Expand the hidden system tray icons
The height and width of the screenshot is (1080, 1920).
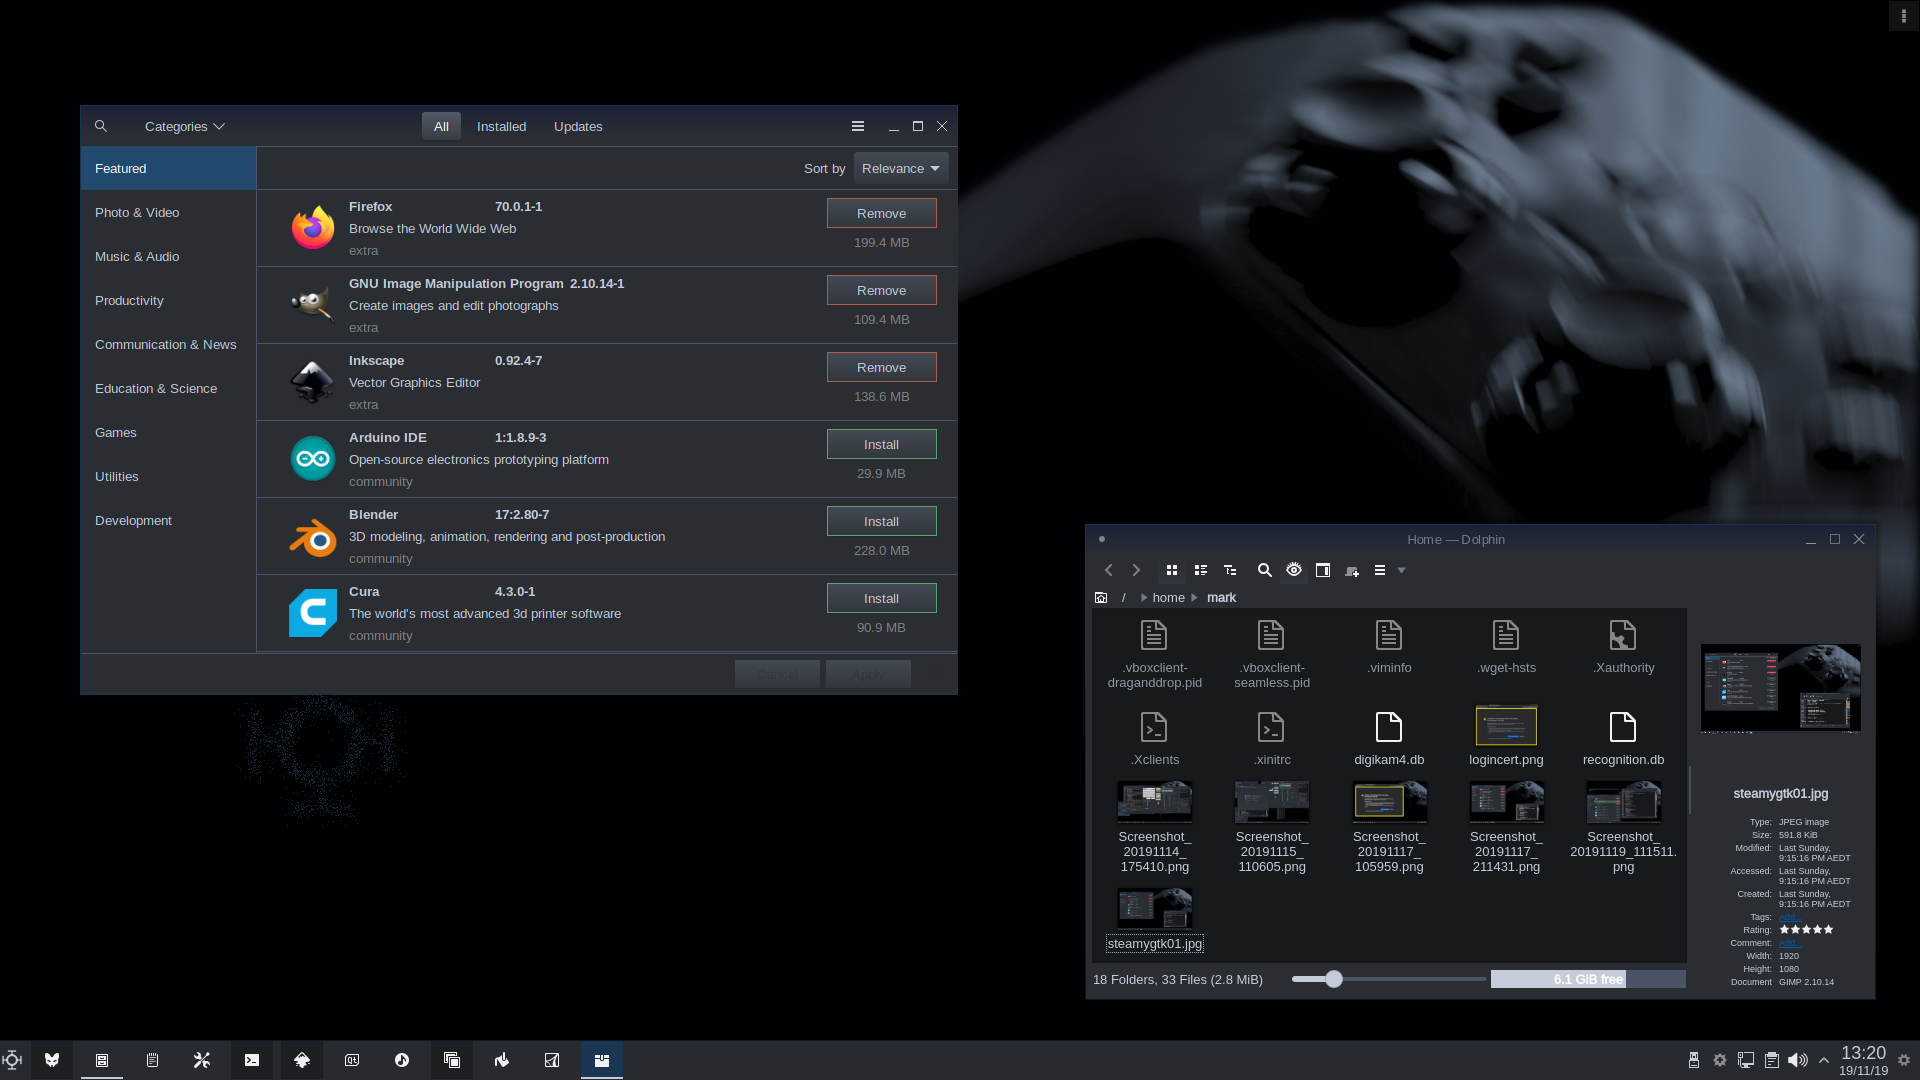[x=1824, y=1060]
